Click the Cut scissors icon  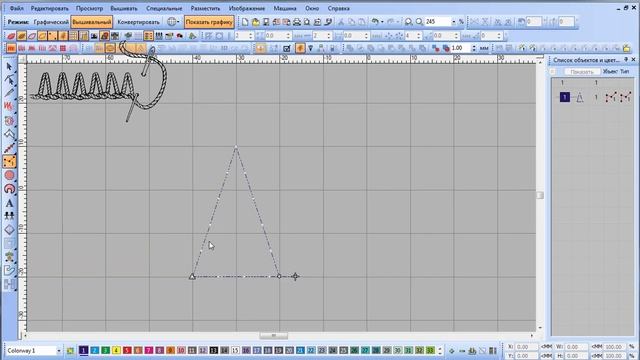point(341,22)
